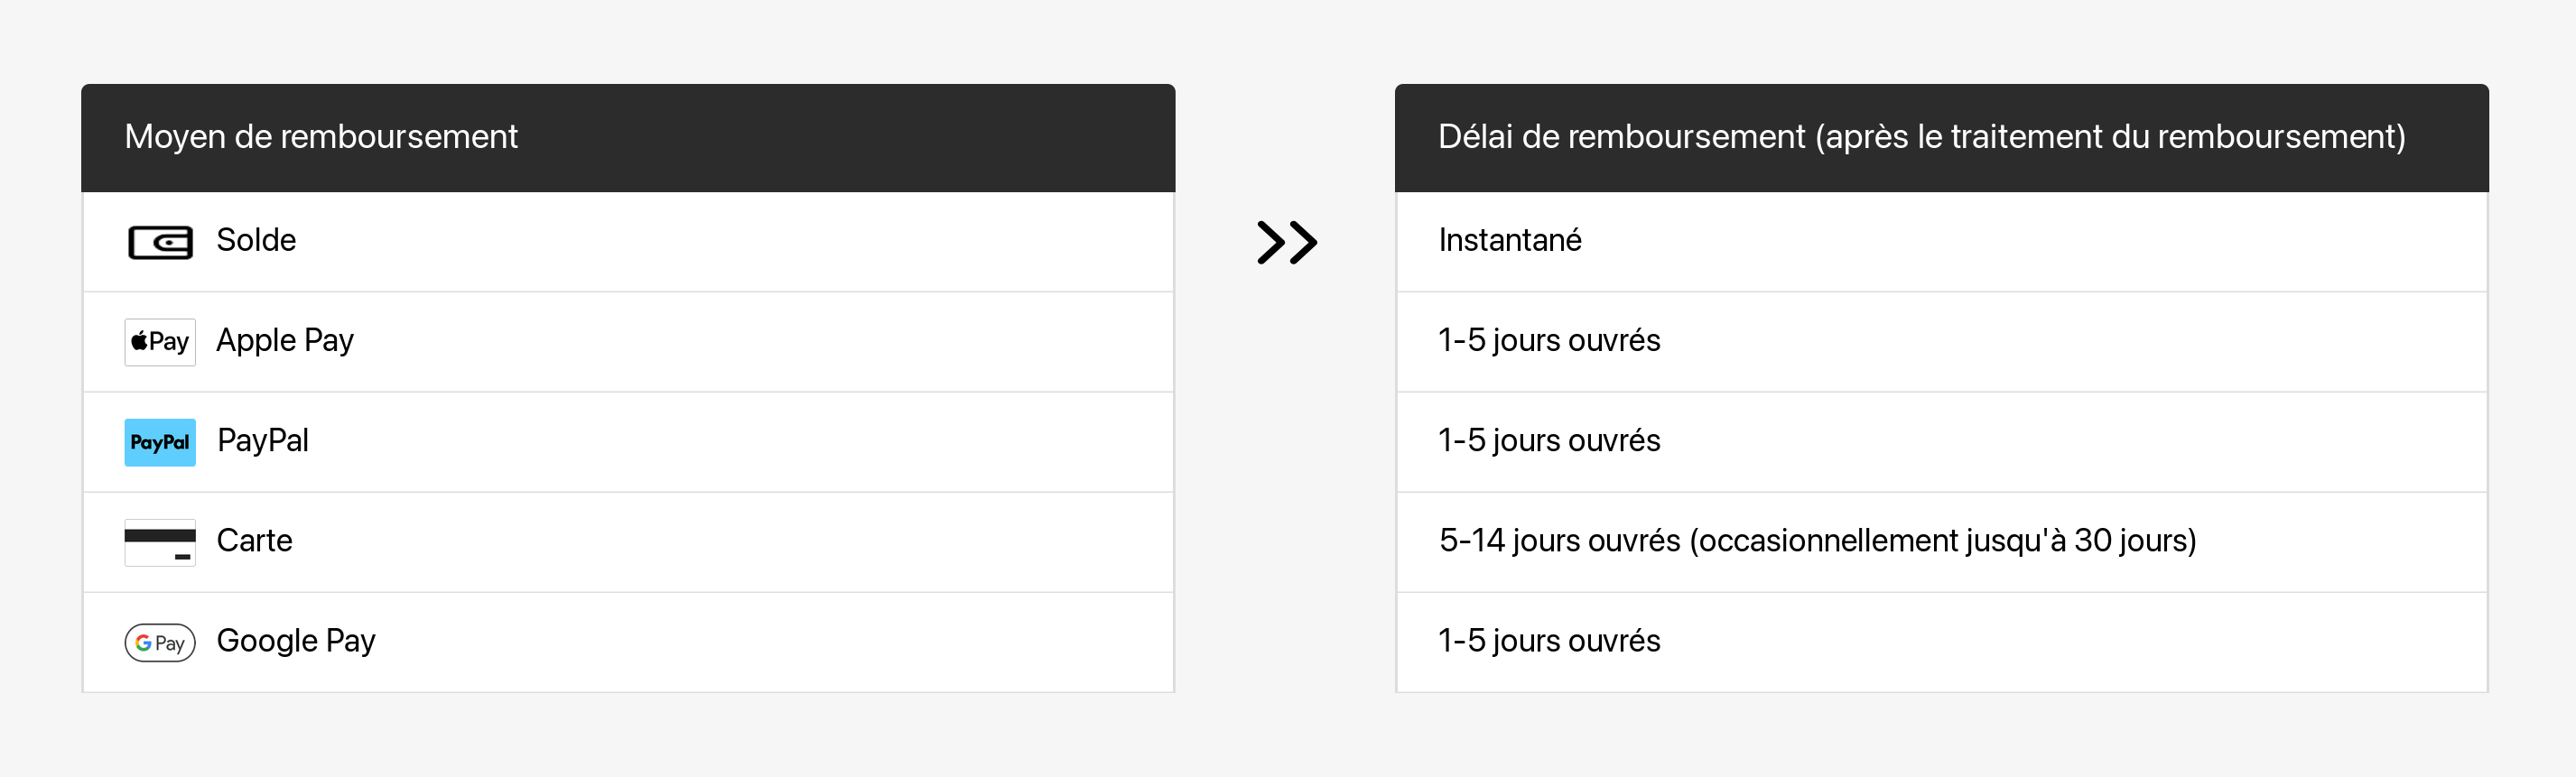Image resolution: width=2576 pixels, height=777 pixels.
Task: Click Google Pay's '1-5 jours ouvrés' cell
Action: click(1549, 641)
